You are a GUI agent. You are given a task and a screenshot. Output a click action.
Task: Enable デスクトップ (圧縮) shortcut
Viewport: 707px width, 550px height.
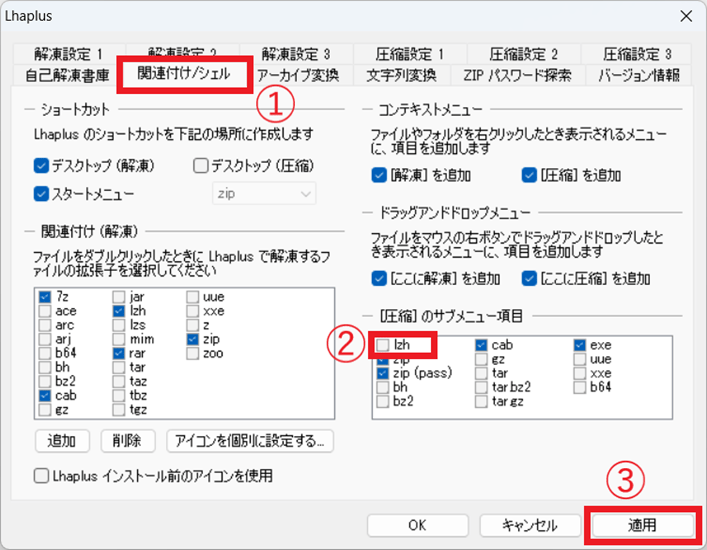[200, 166]
